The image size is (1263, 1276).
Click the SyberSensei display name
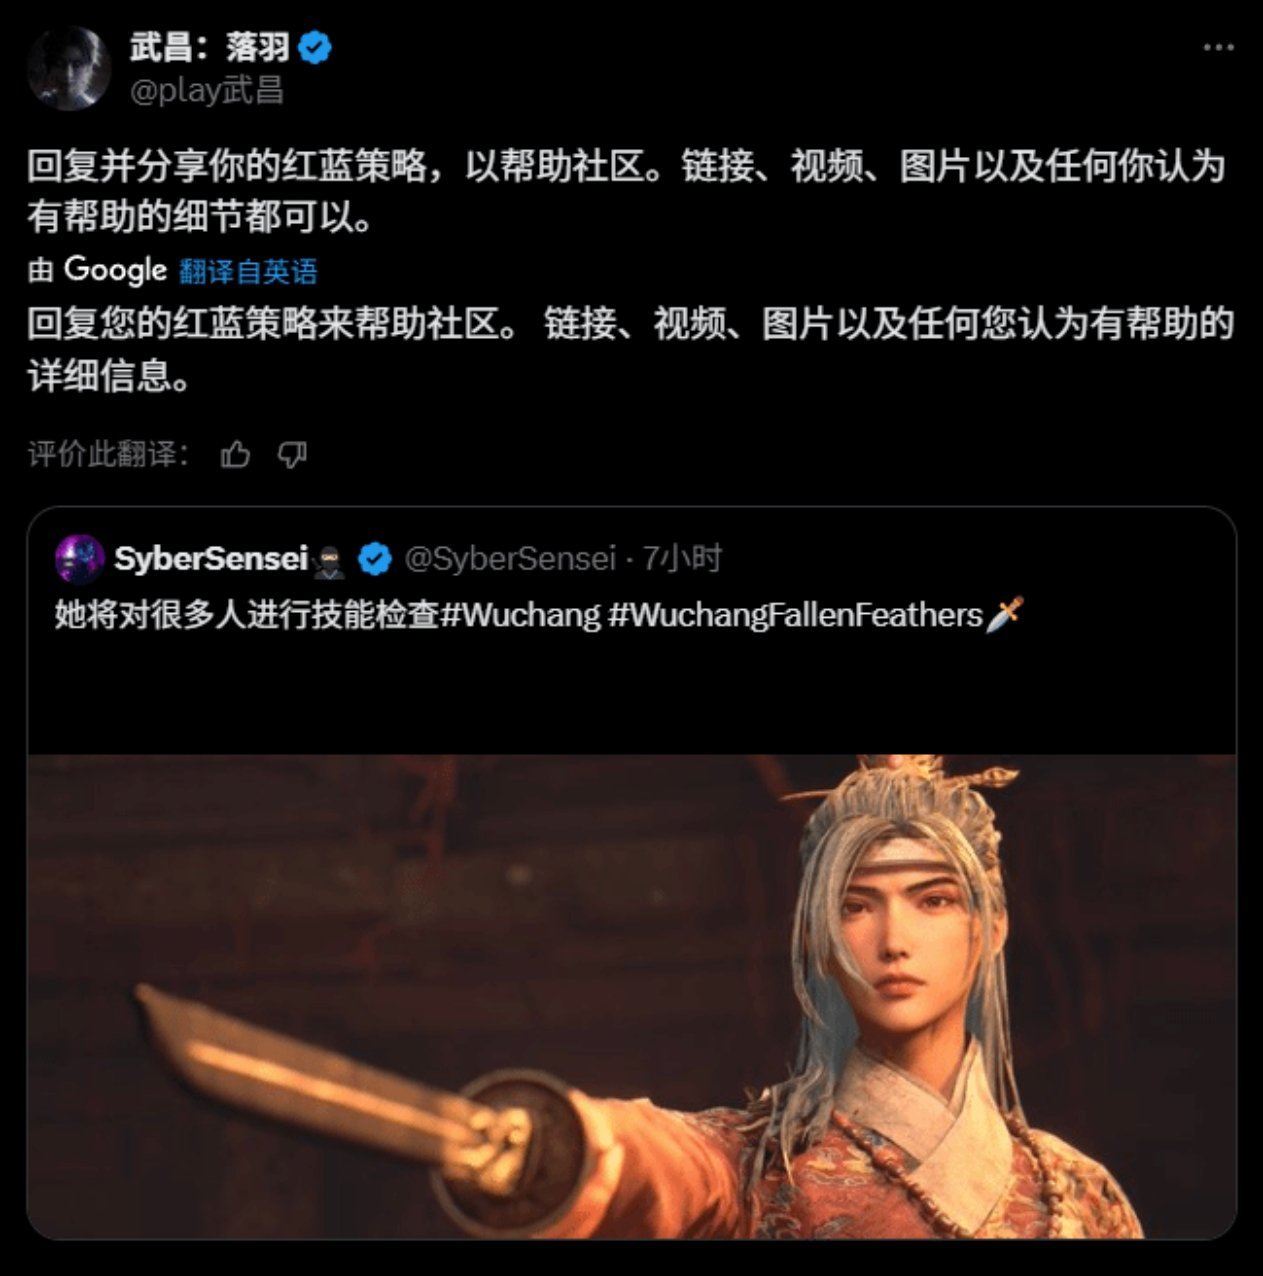(211, 558)
